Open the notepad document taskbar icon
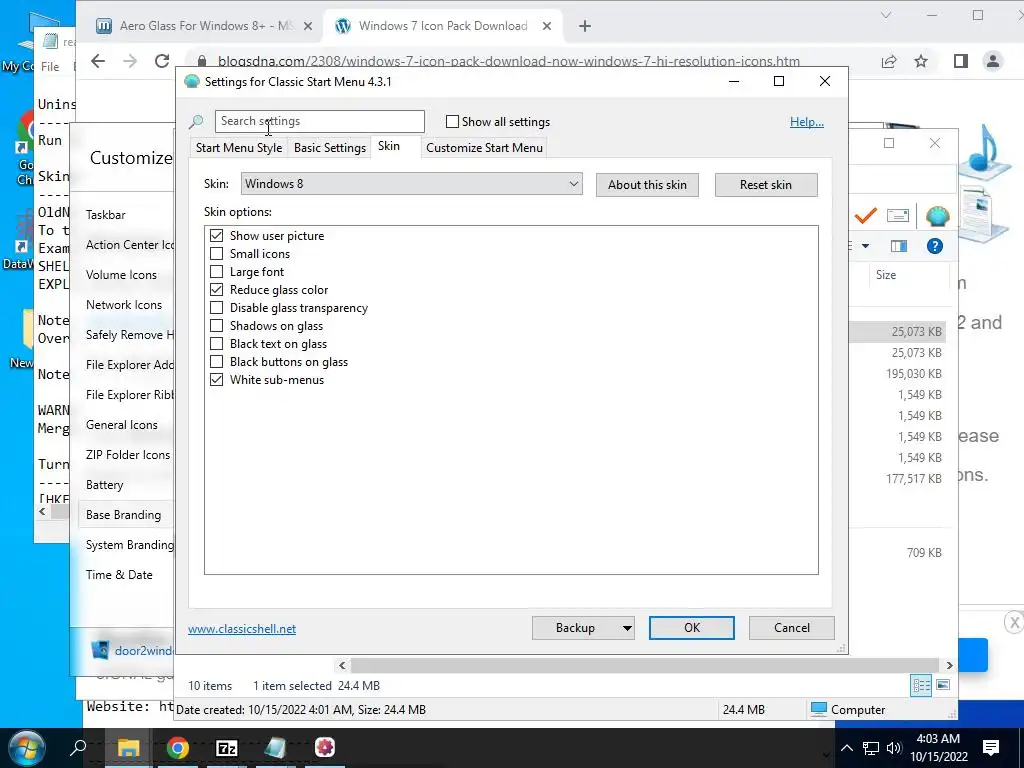The height and width of the screenshot is (768, 1024). tap(275, 747)
